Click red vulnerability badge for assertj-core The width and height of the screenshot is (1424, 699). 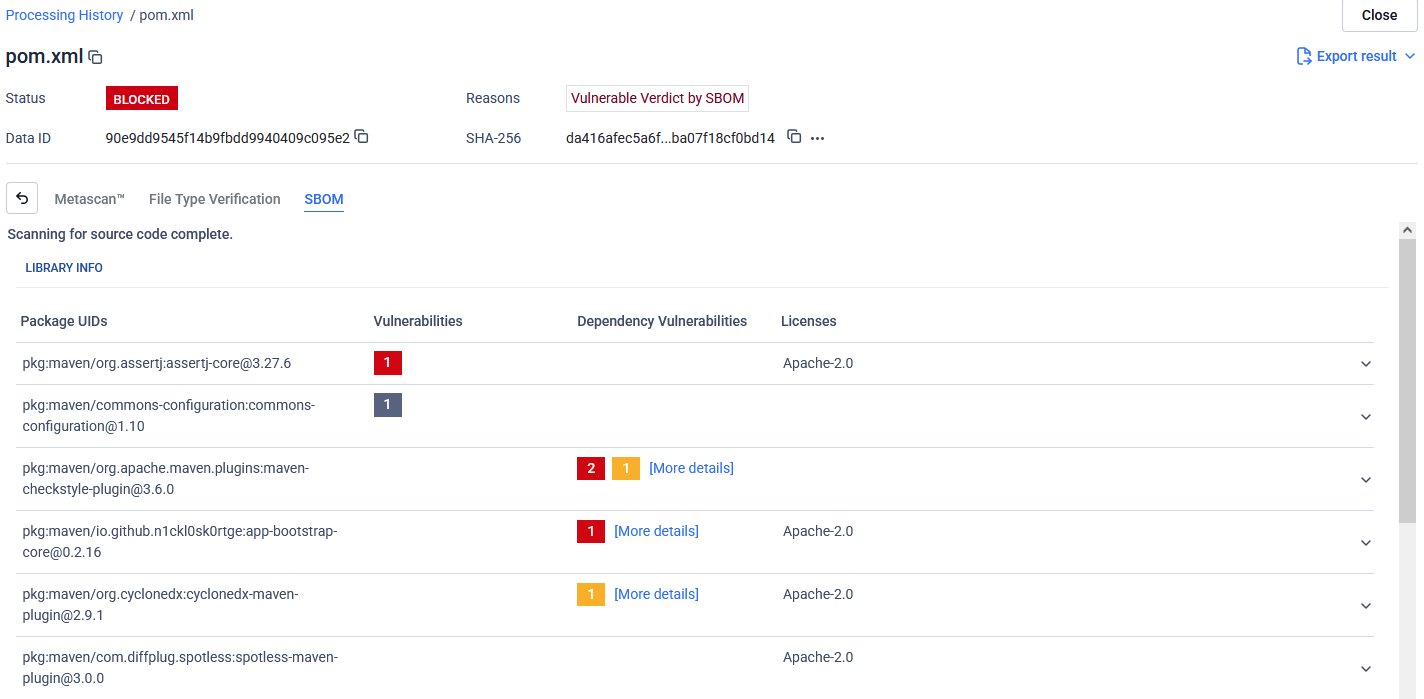[387, 362]
